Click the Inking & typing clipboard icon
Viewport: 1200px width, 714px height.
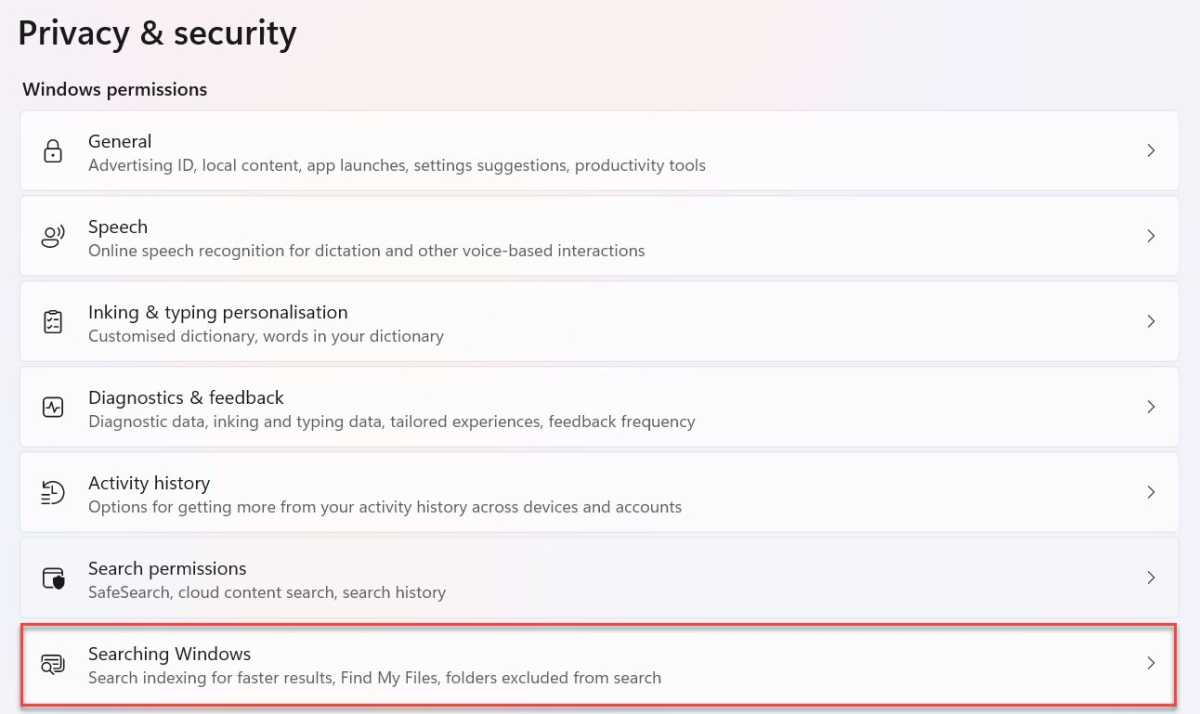(x=52, y=322)
